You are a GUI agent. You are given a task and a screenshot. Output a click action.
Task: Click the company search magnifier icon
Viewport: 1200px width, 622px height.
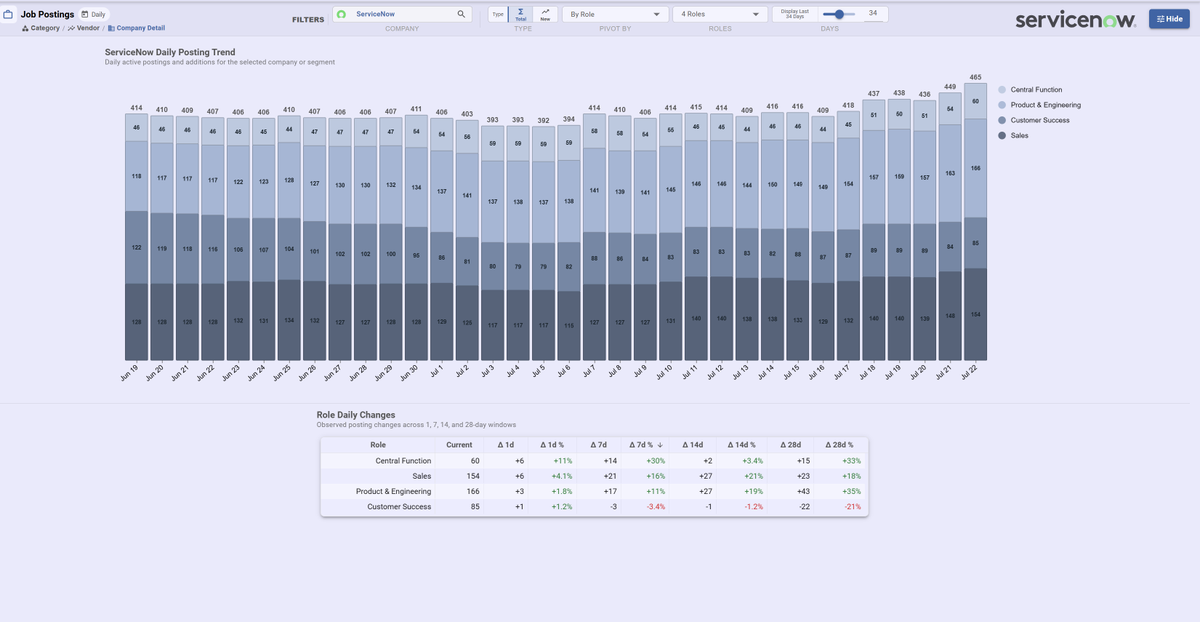click(x=461, y=15)
